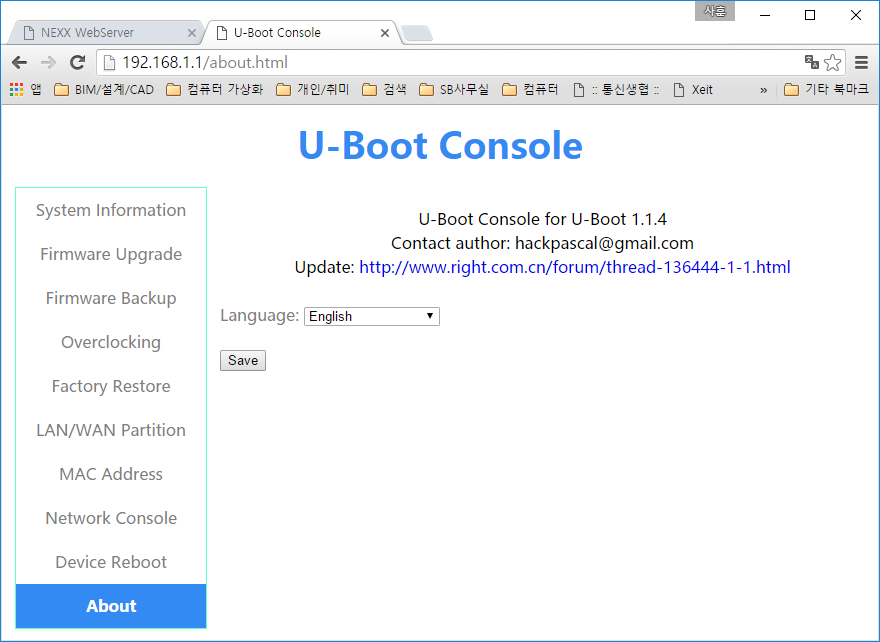880x642 pixels.
Task: Click the forward navigation arrow
Action: [x=48, y=62]
